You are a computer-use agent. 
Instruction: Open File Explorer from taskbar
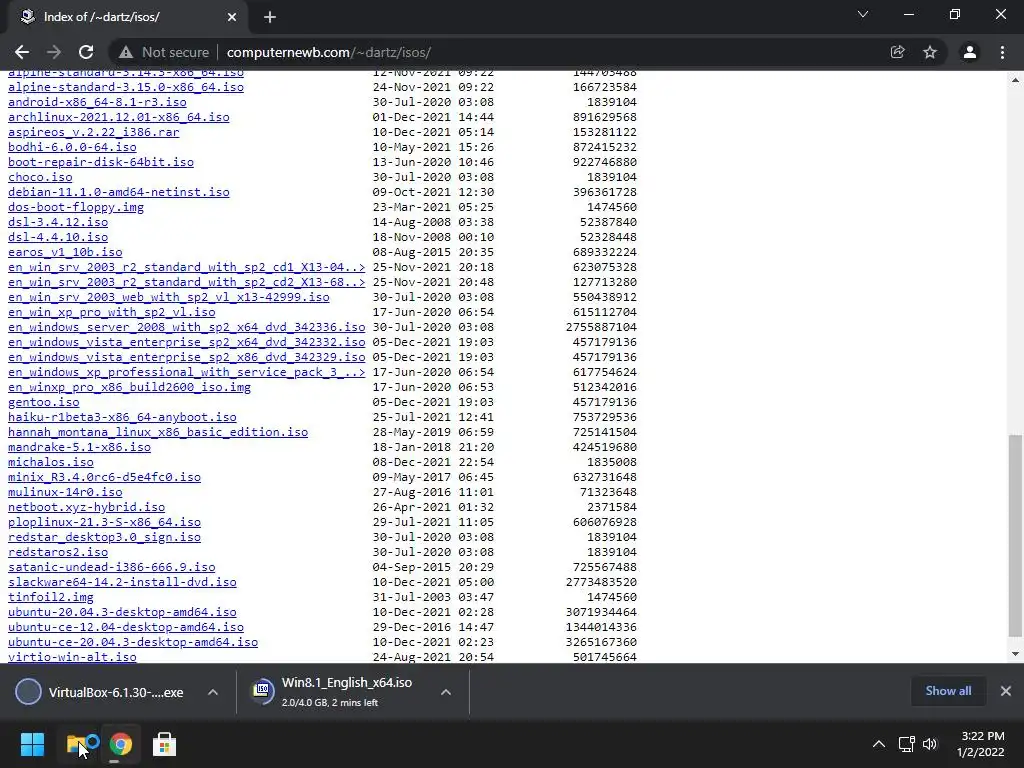coord(76,744)
